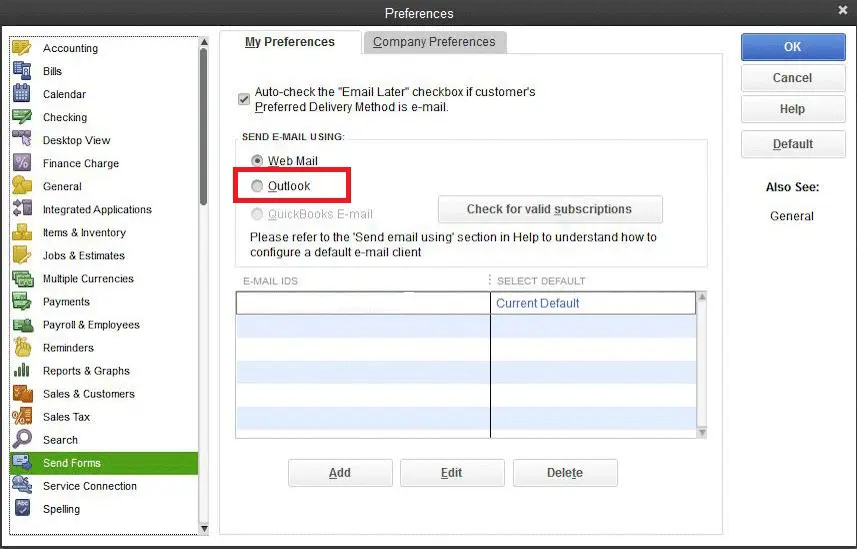Select the Current Default table cell
The width and height of the screenshot is (857, 549).
click(x=592, y=303)
